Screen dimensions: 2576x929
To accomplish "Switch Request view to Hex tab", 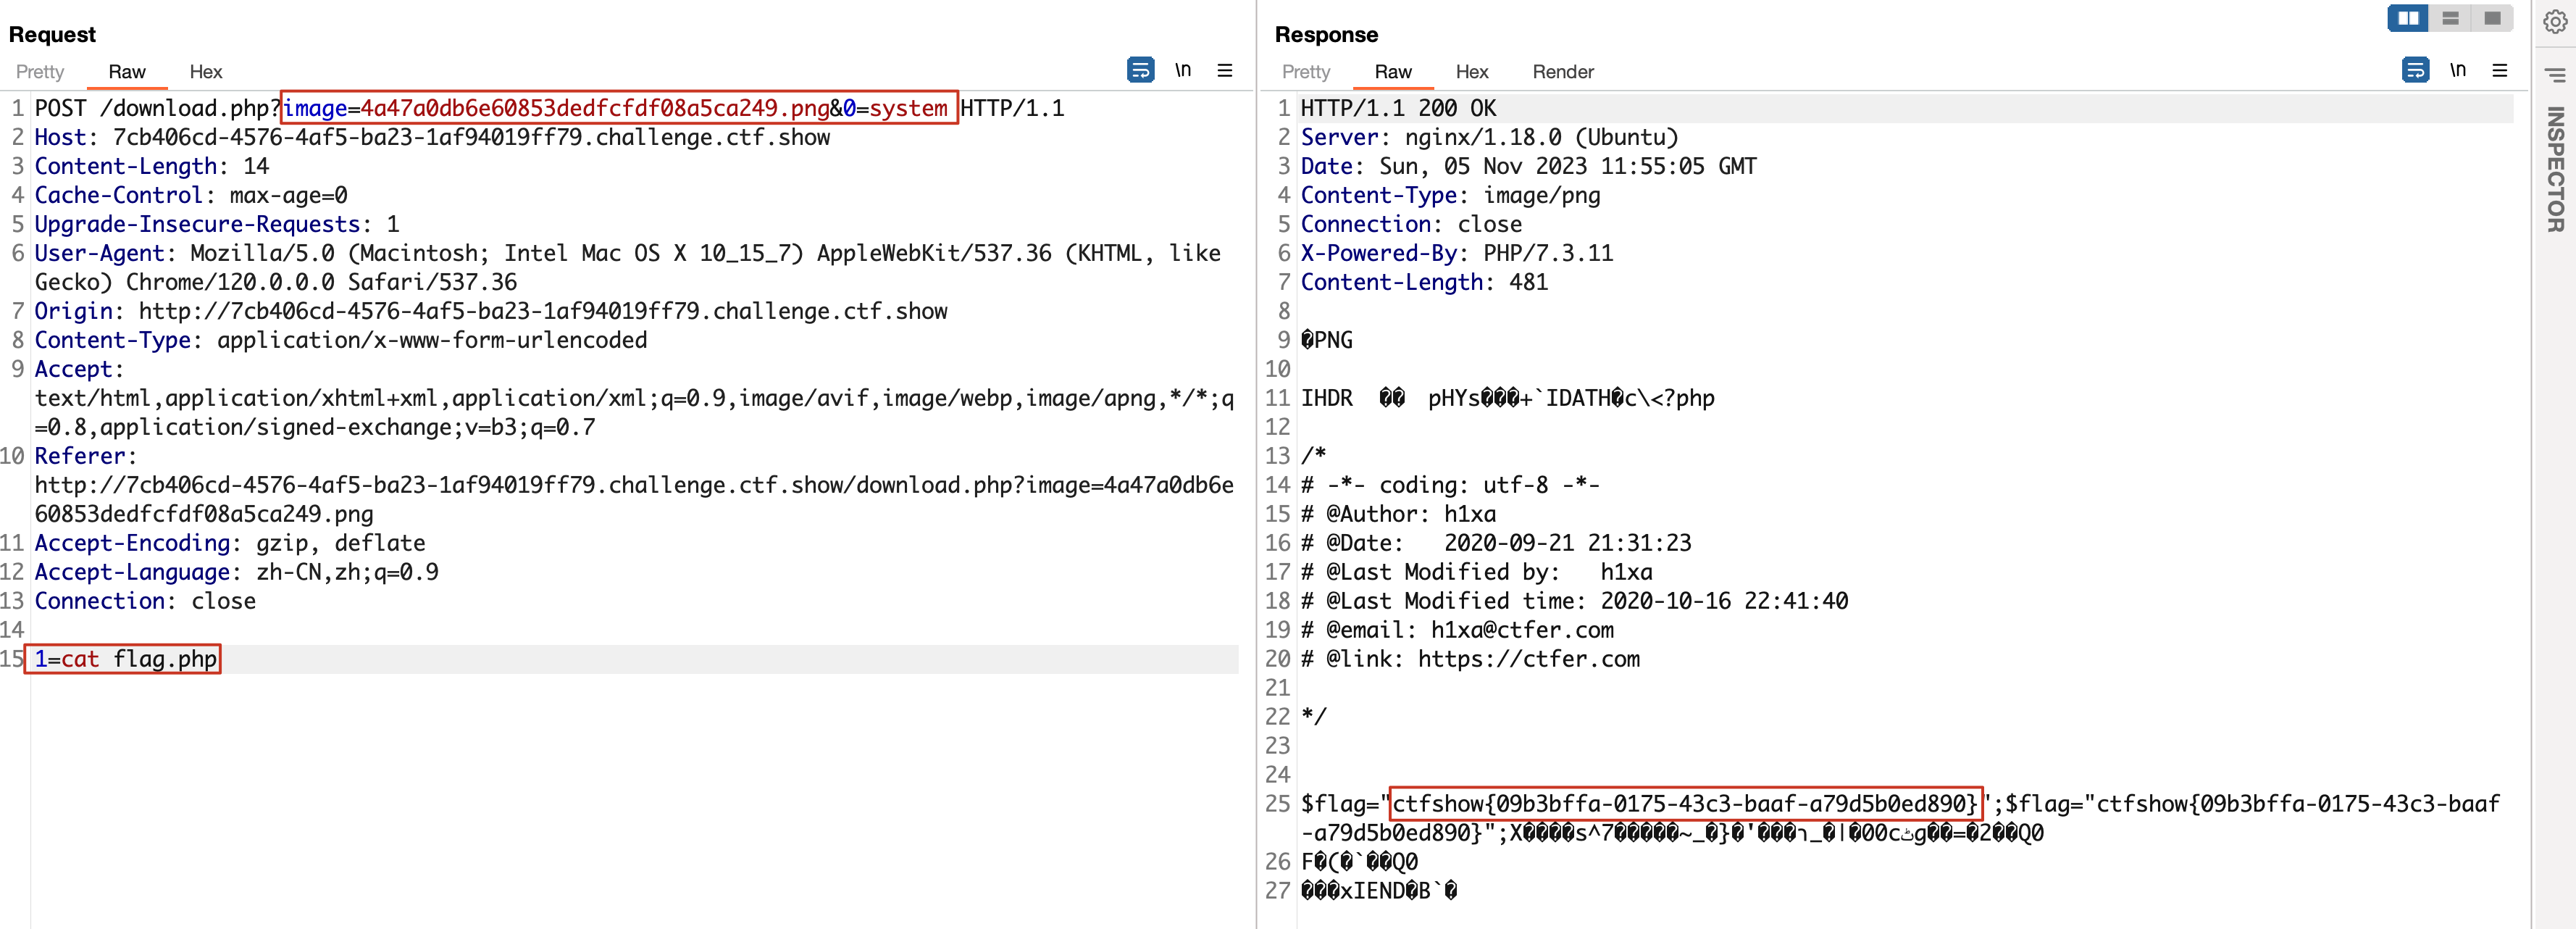I will click(206, 72).
